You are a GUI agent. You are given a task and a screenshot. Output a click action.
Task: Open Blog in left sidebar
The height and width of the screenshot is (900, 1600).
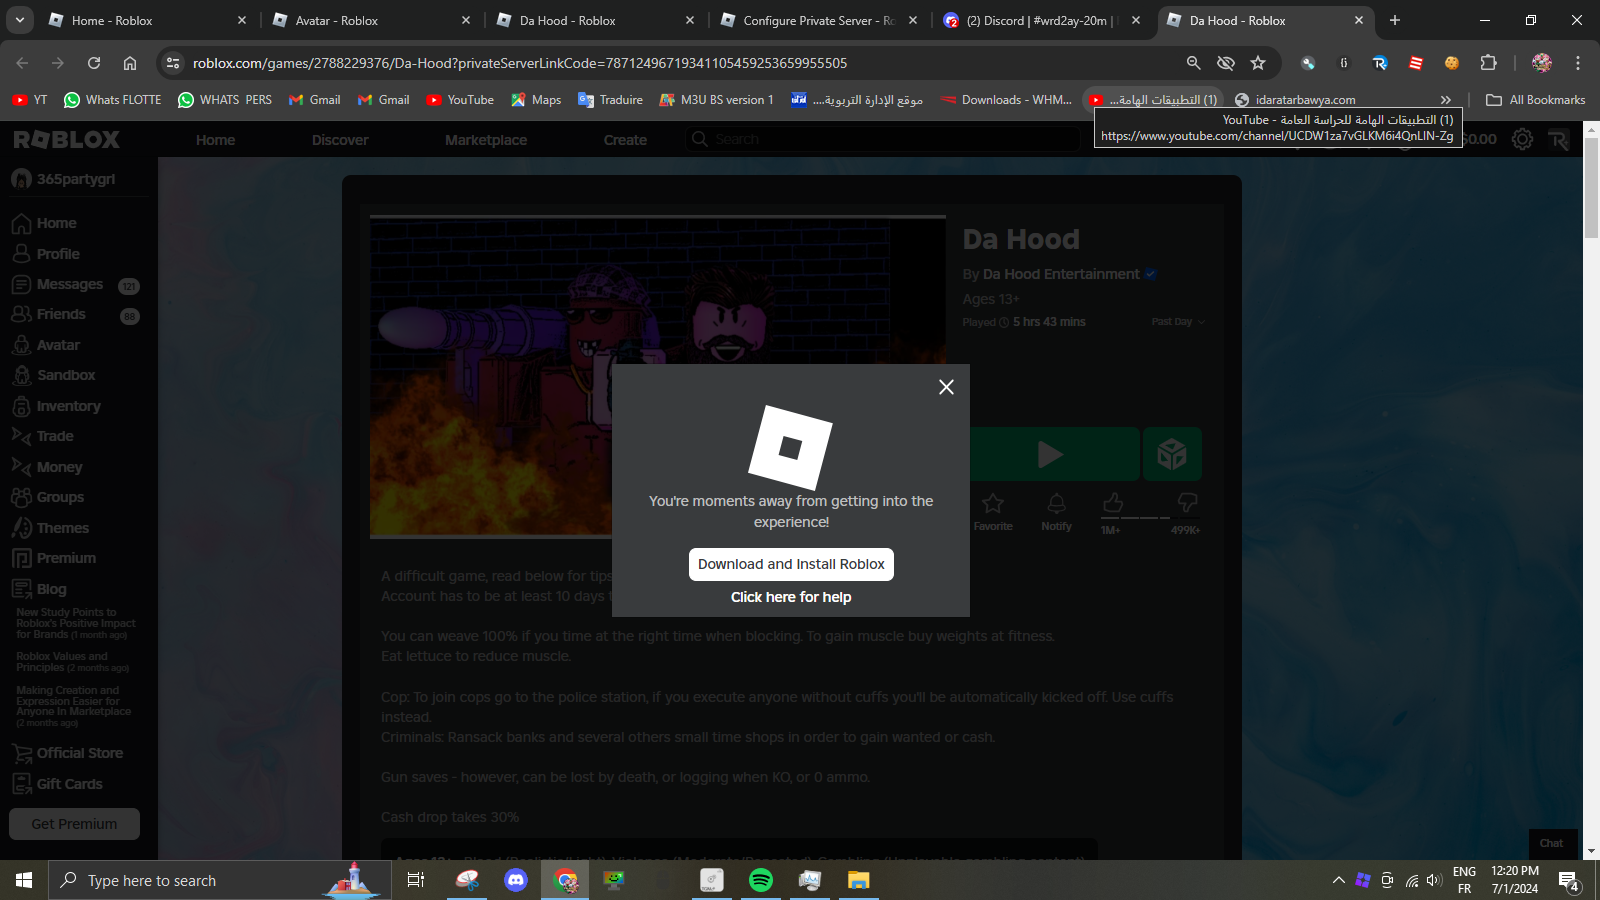point(40,589)
